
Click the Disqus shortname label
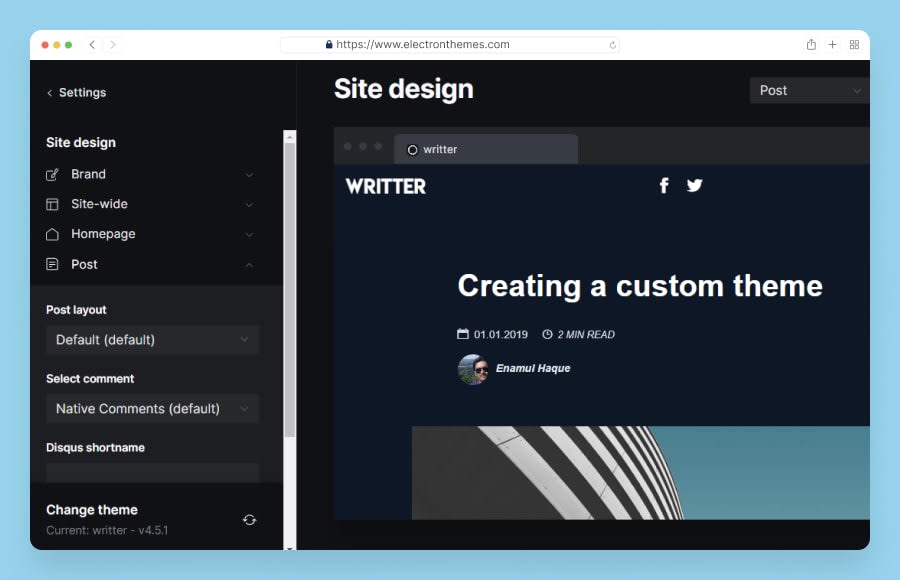click(95, 447)
